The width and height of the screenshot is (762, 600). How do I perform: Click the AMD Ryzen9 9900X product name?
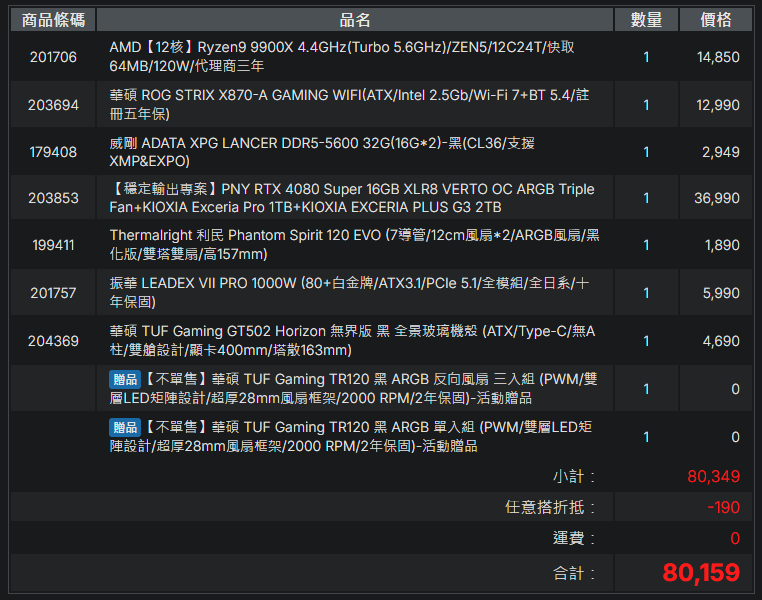coord(342,56)
